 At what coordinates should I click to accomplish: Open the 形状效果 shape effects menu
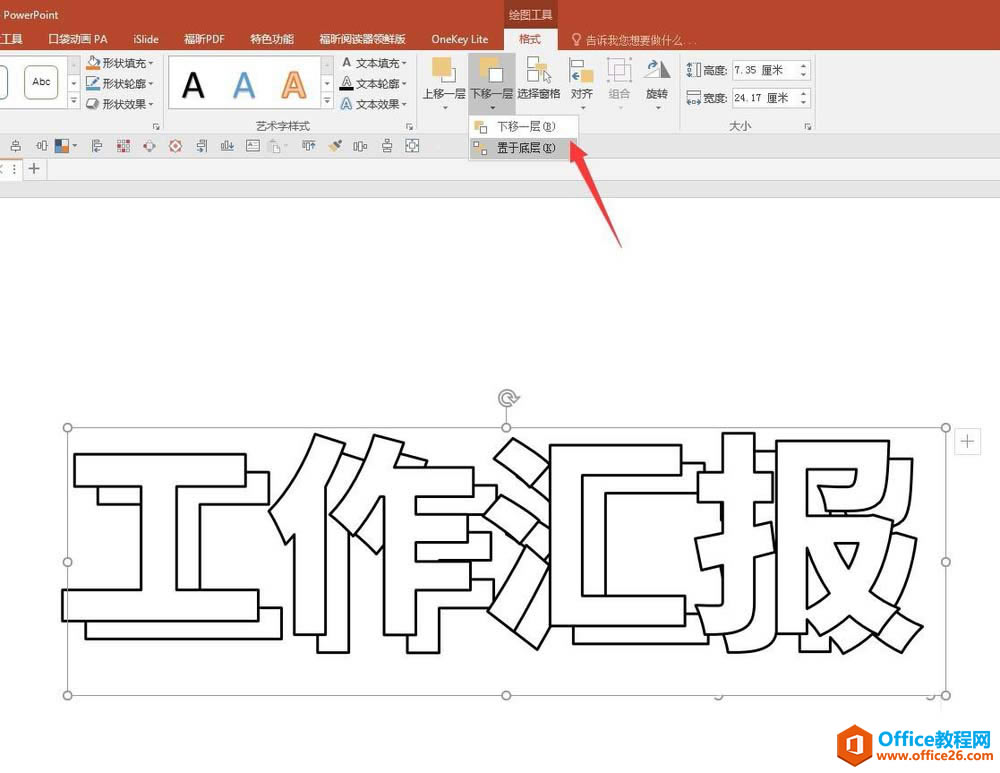[x=120, y=103]
